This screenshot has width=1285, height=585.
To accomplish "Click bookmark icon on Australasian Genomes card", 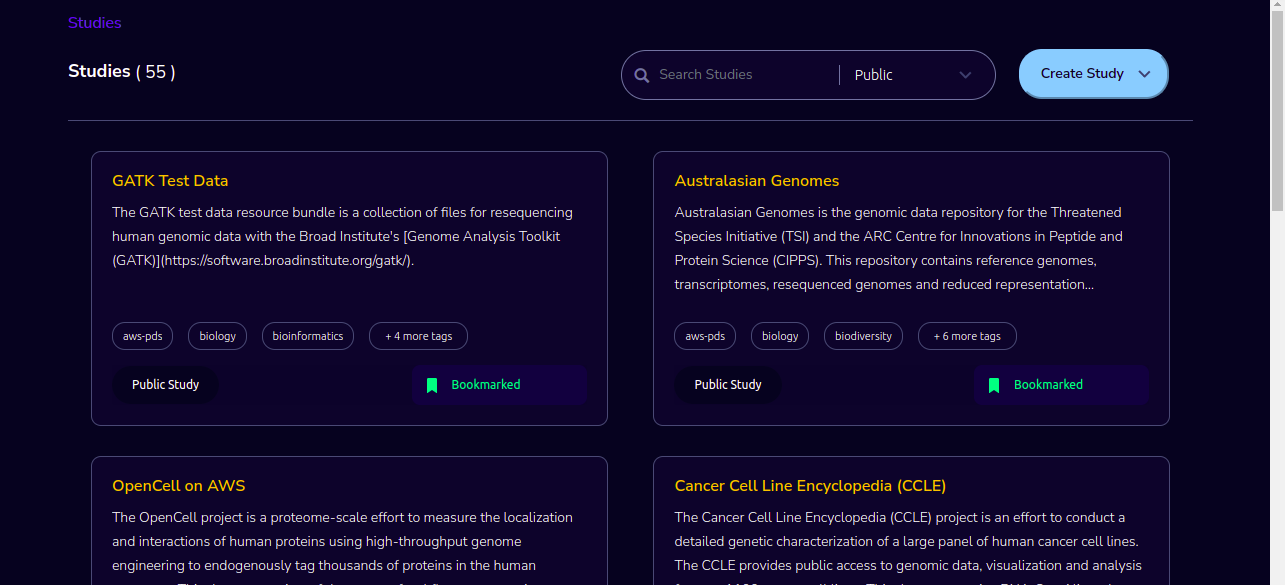I will 994,385.
